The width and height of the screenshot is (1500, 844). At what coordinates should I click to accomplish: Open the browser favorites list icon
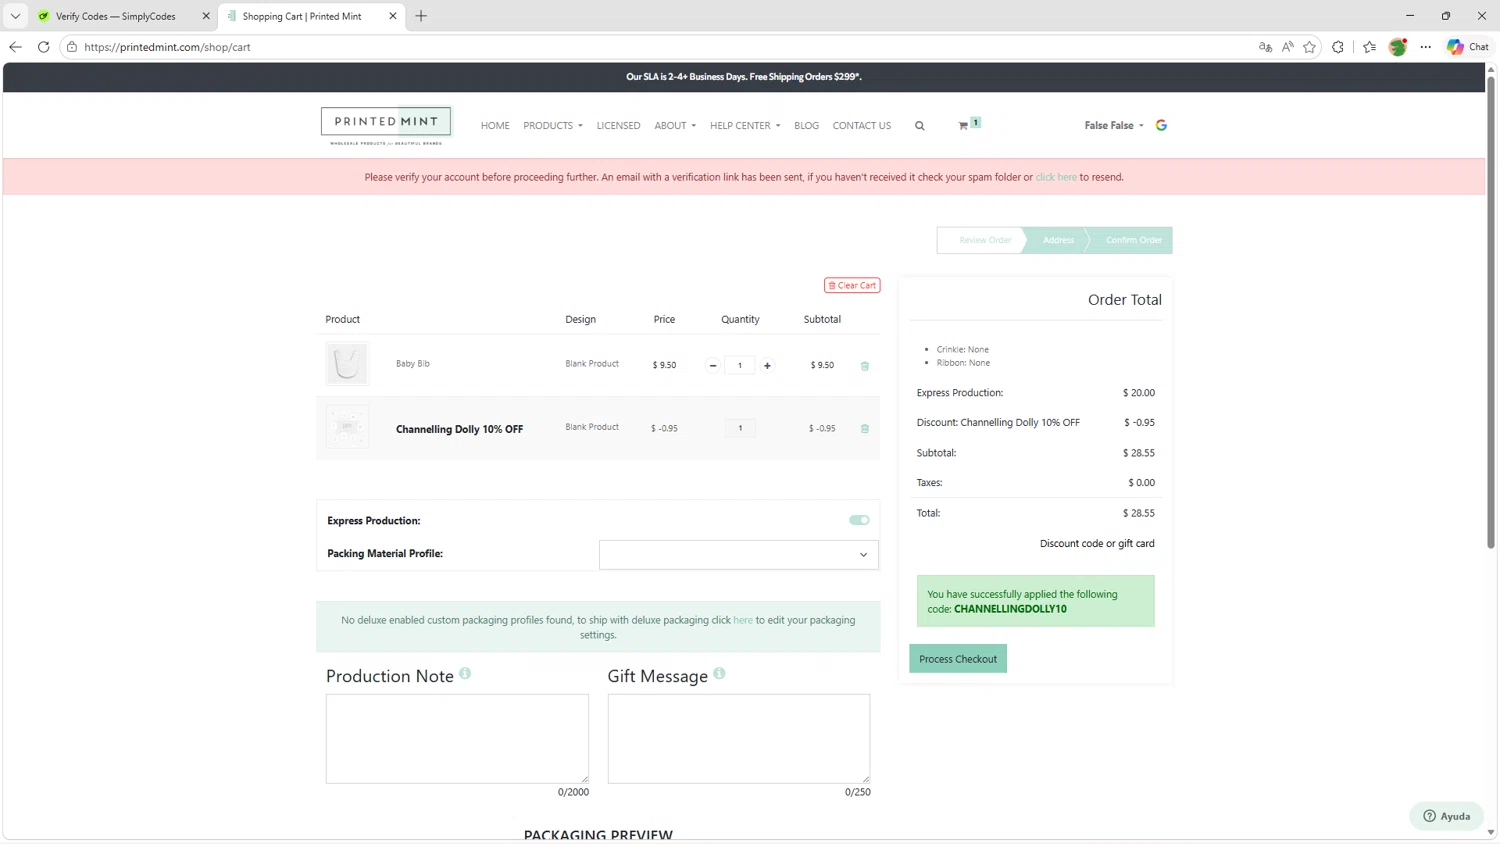(x=1369, y=47)
